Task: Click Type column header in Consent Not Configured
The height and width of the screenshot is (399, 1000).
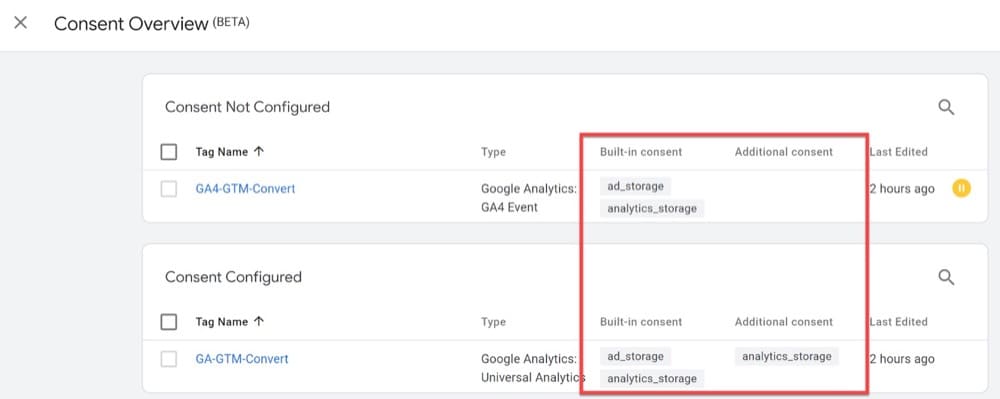Action: (493, 152)
